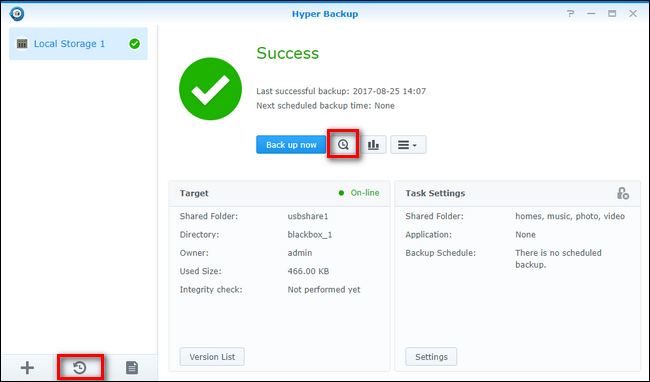Expand the task actions menu dropdown
Image resolution: width=650 pixels, height=382 pixels.
tap(408, 145)
